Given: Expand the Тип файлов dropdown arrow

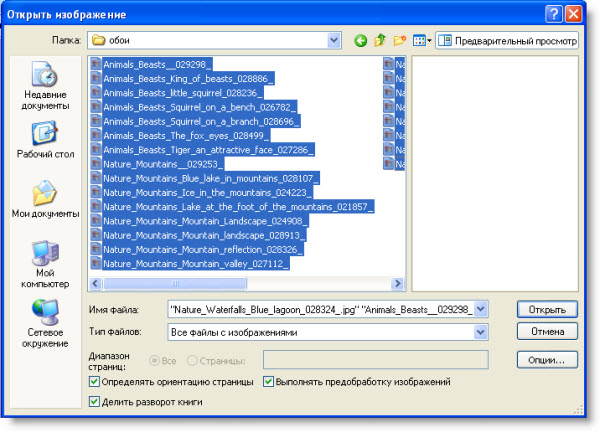Looking at the screenshot, I should [x=481, y=332].
